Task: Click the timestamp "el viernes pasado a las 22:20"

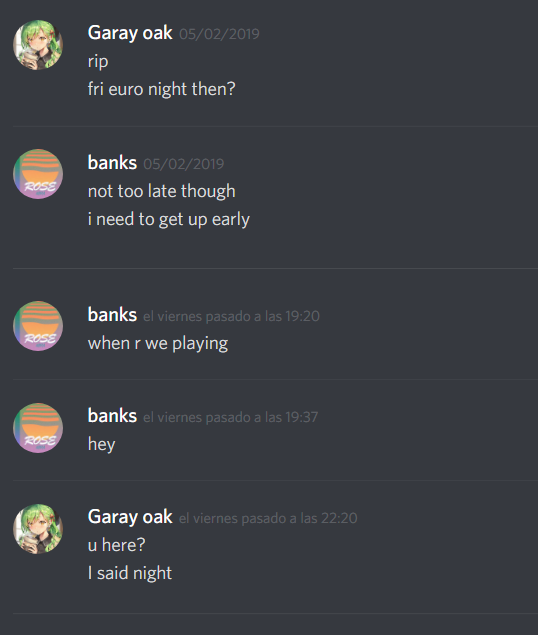Action: tap(268, 518)
